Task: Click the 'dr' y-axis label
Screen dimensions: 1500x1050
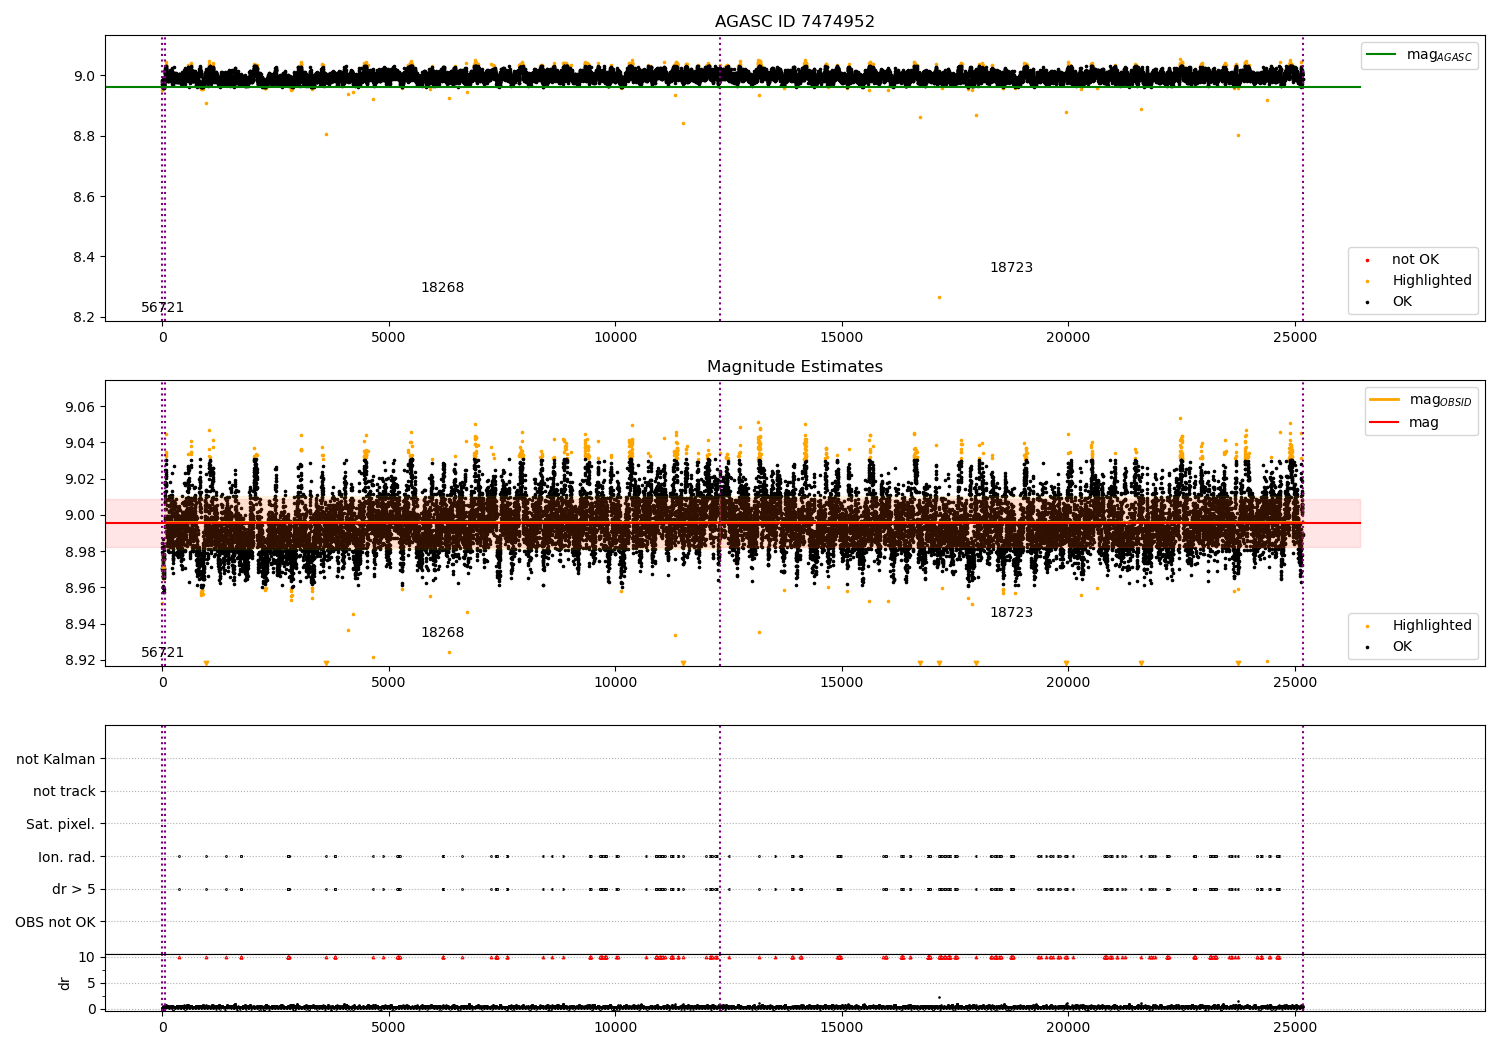Action: coord(65,983)
